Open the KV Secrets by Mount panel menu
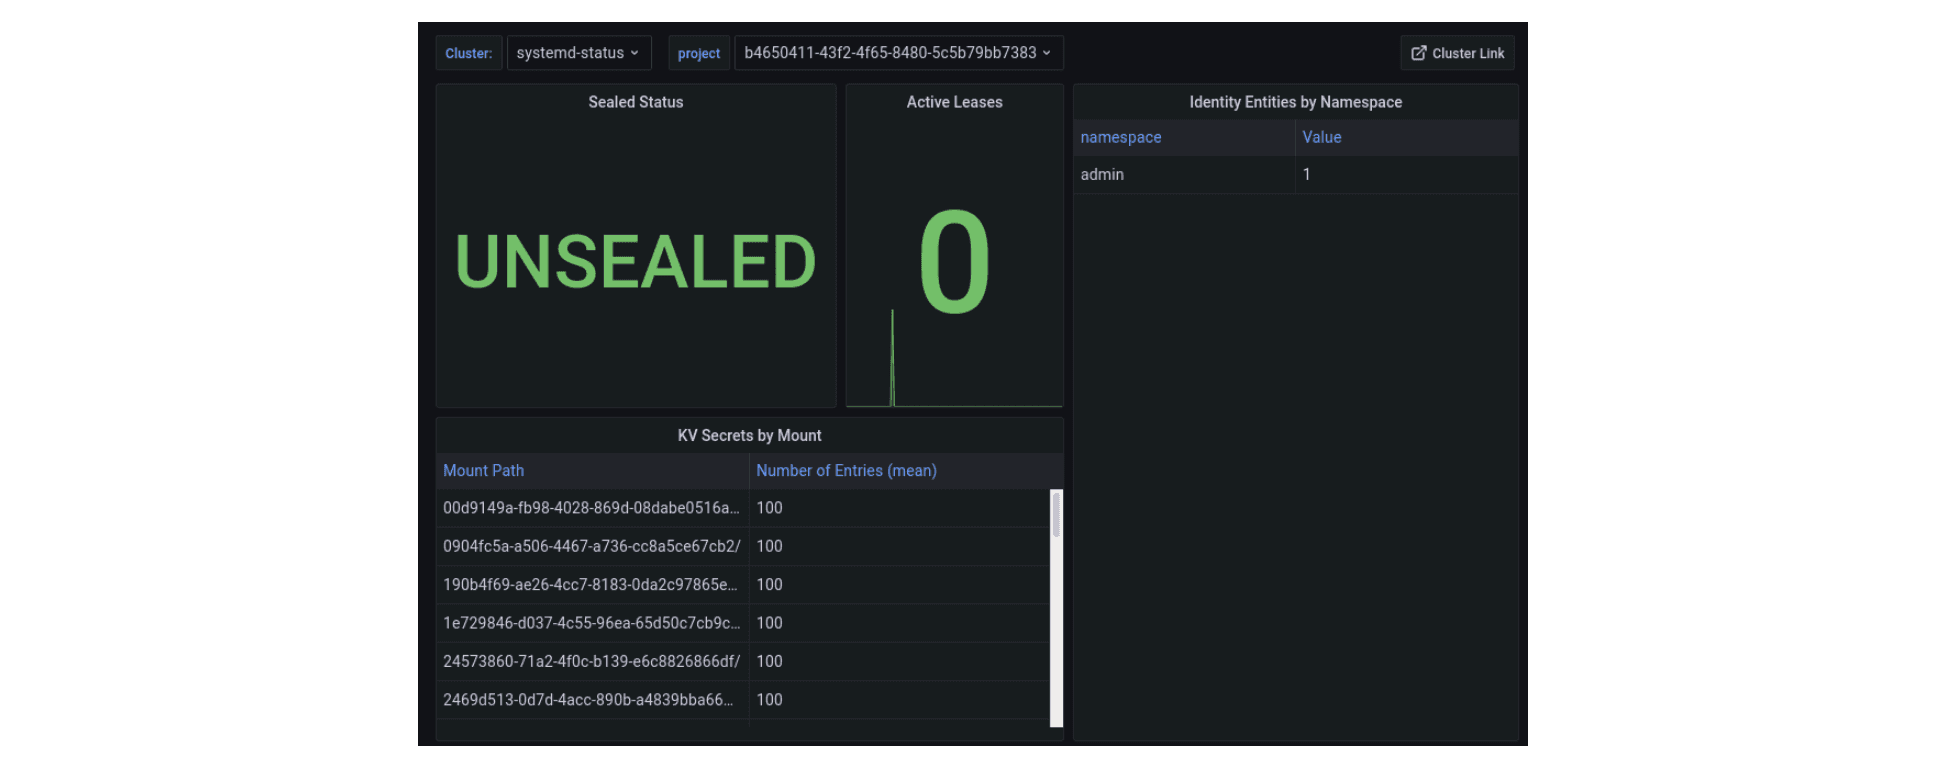The width and height of the screenshot is (1958, 762). [749, 436]
